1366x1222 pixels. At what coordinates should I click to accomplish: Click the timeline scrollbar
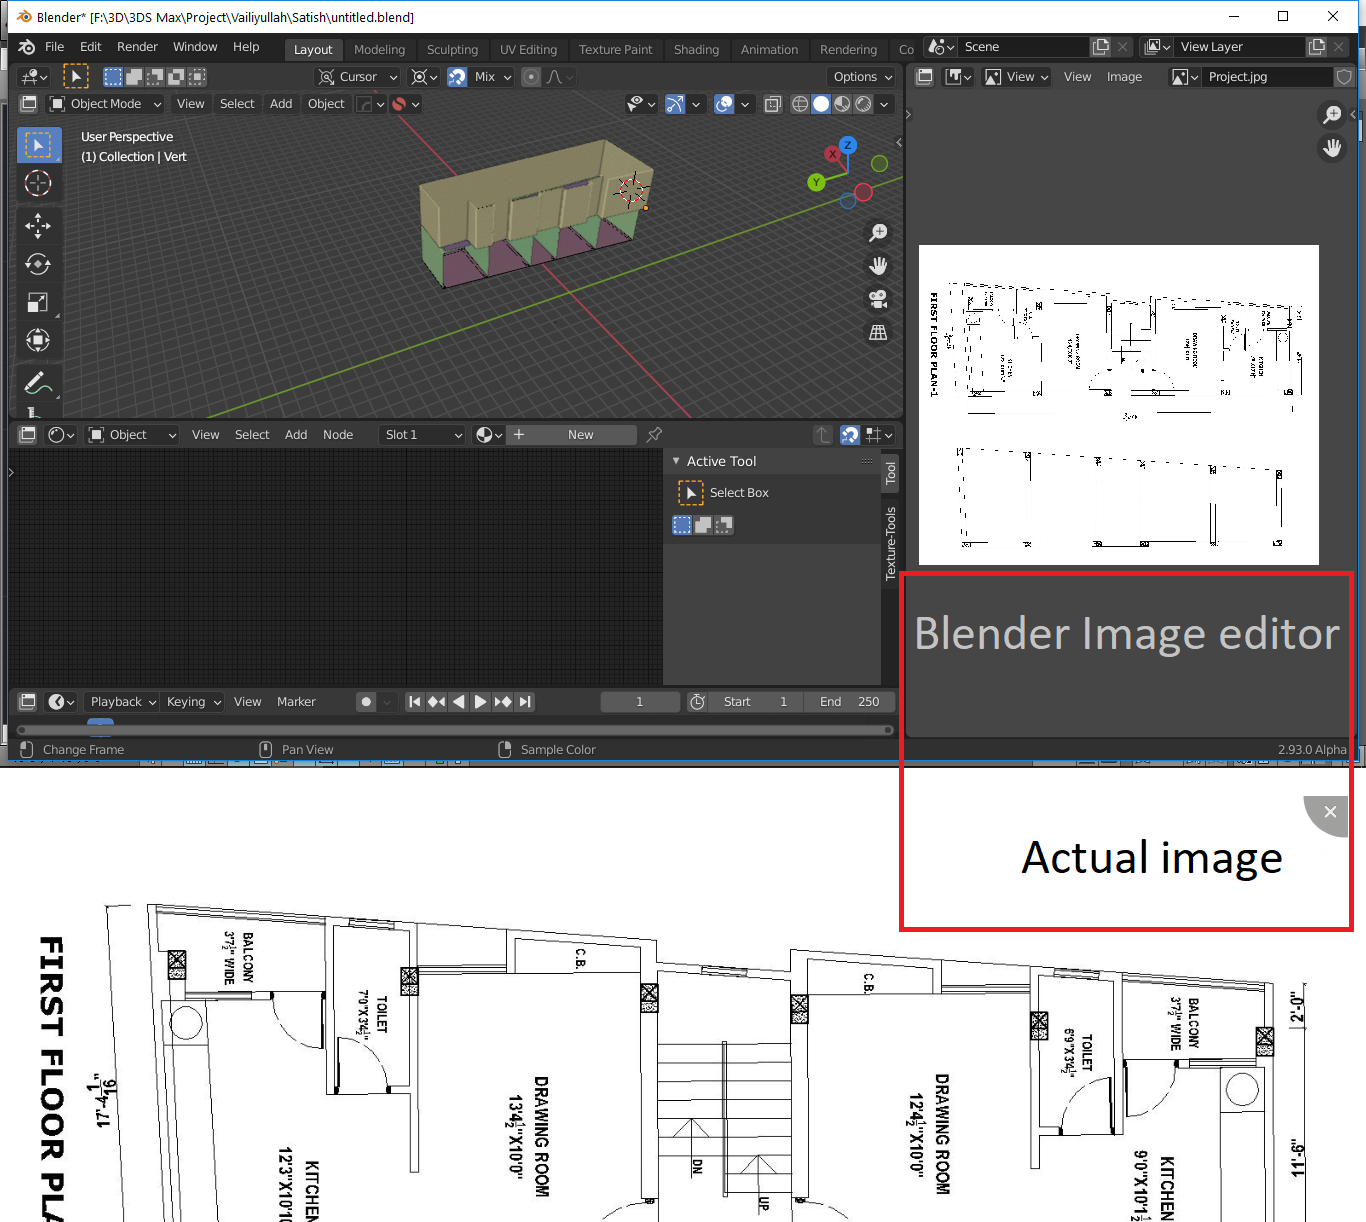coord(455,730)
